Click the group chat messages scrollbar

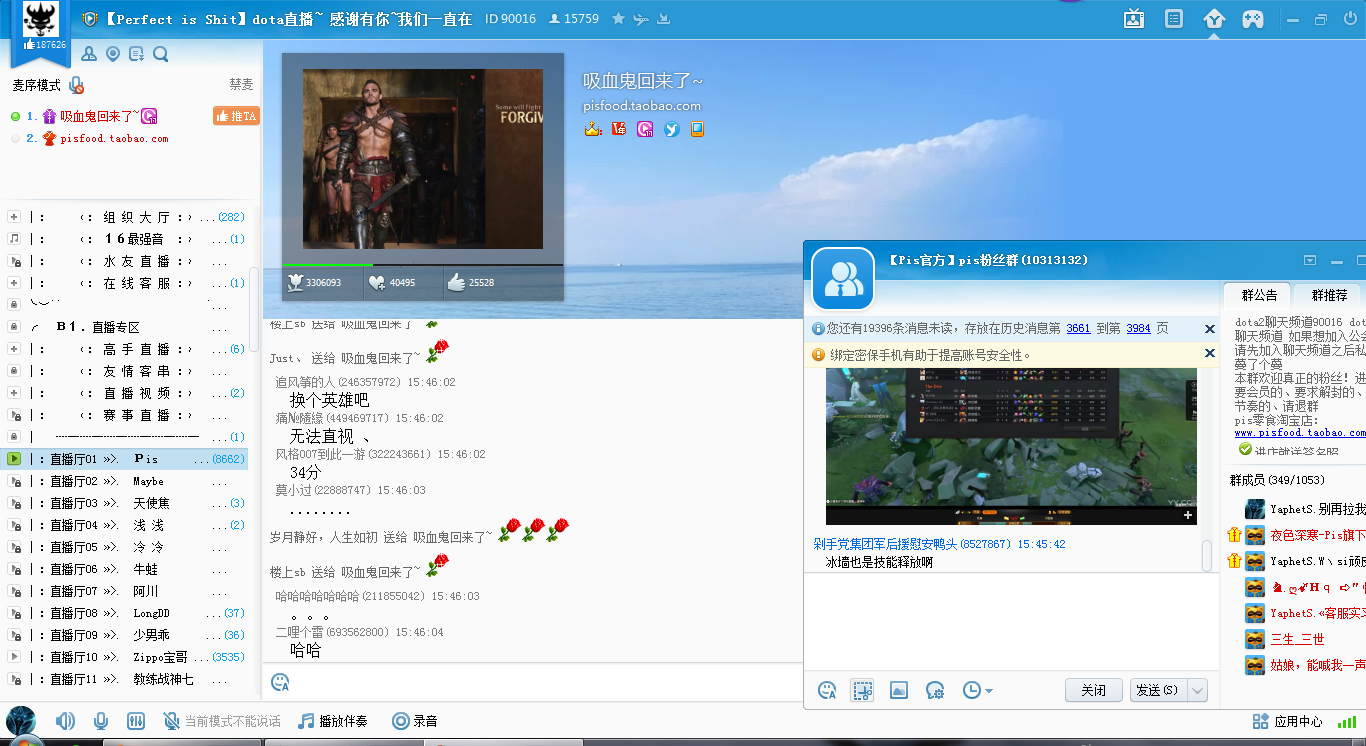pos(1207,555)
